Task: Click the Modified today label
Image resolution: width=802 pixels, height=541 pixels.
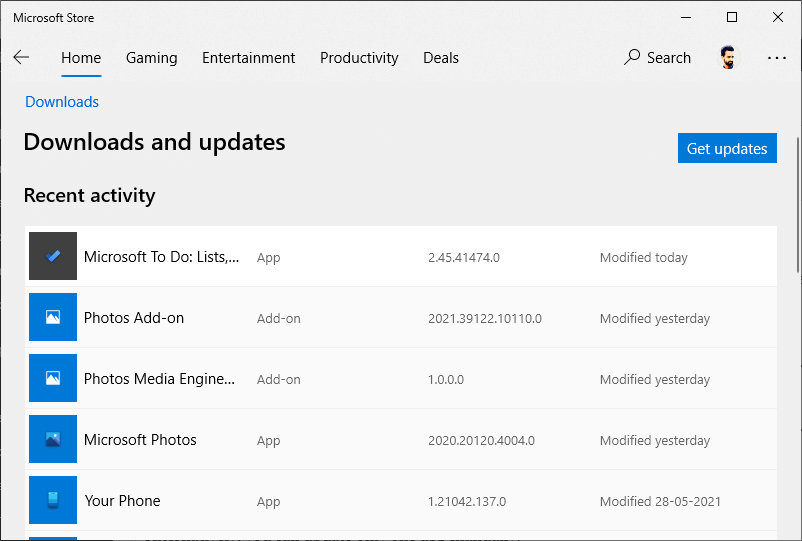Action: (x=643, y=257)
